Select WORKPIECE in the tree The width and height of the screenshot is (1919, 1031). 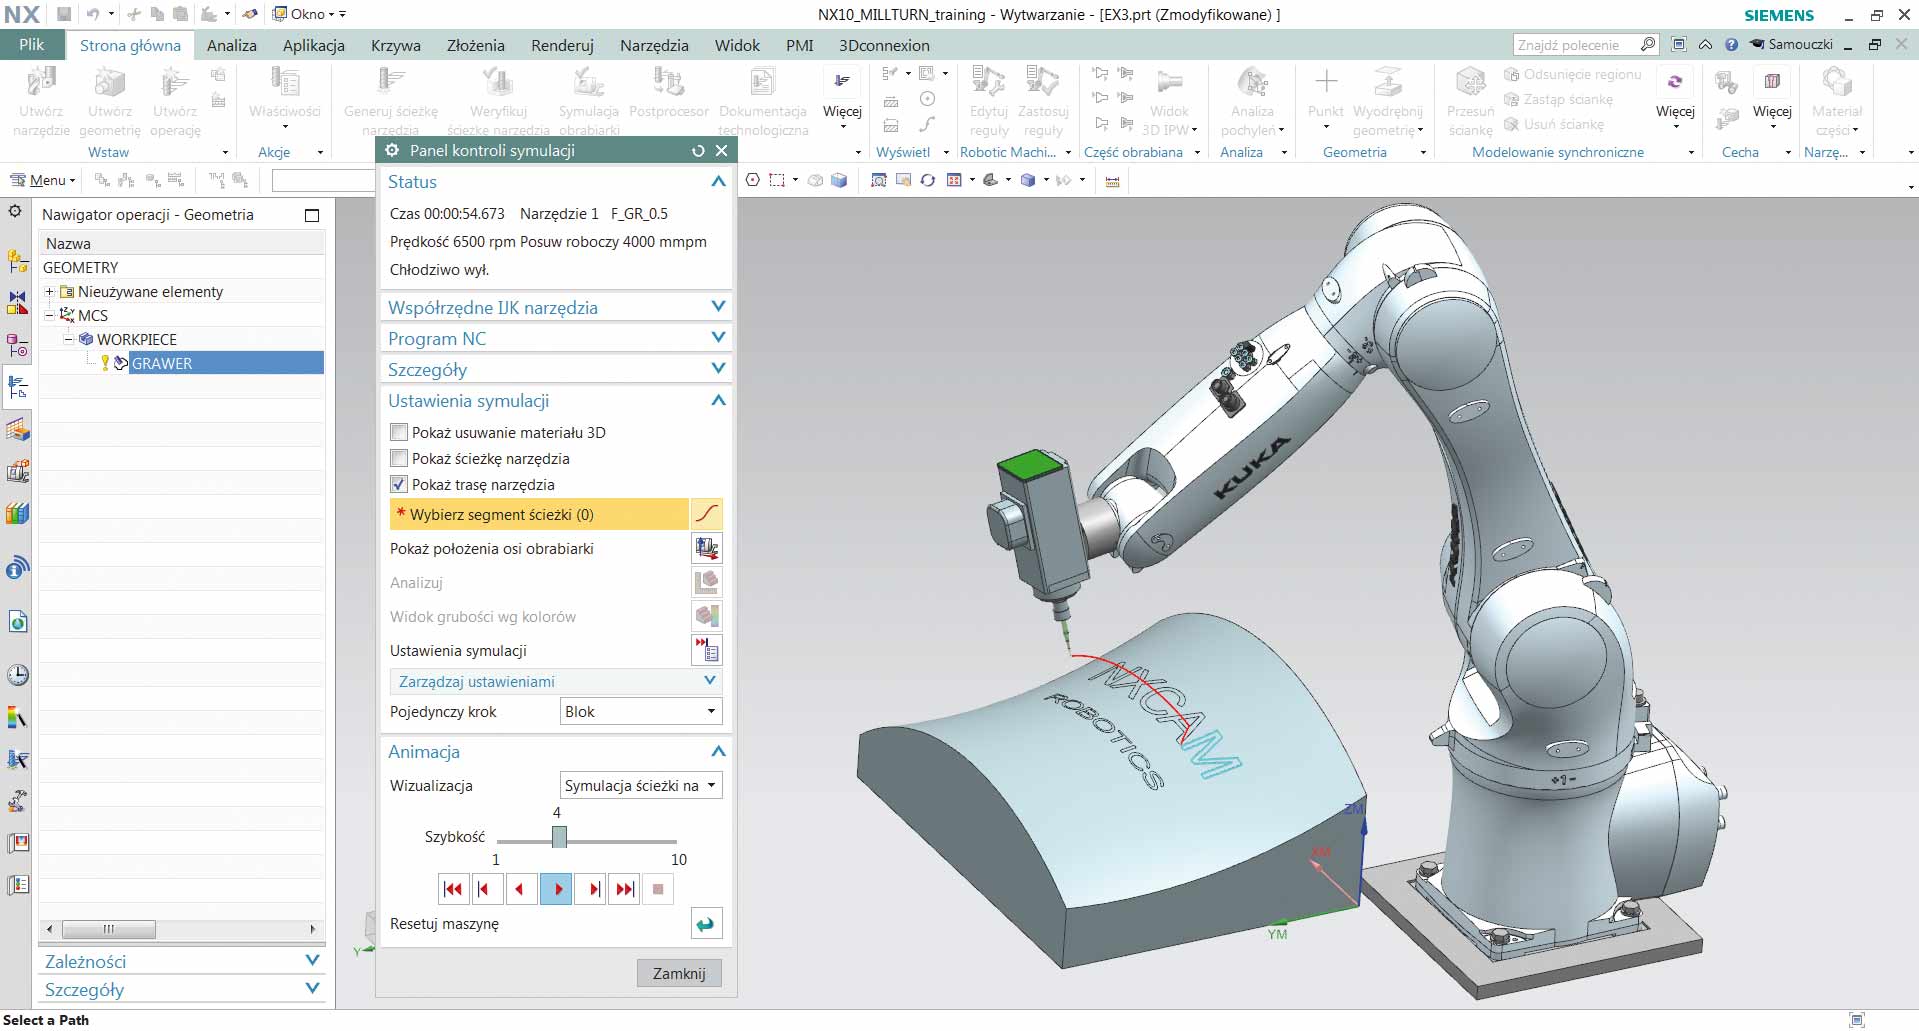136,339
